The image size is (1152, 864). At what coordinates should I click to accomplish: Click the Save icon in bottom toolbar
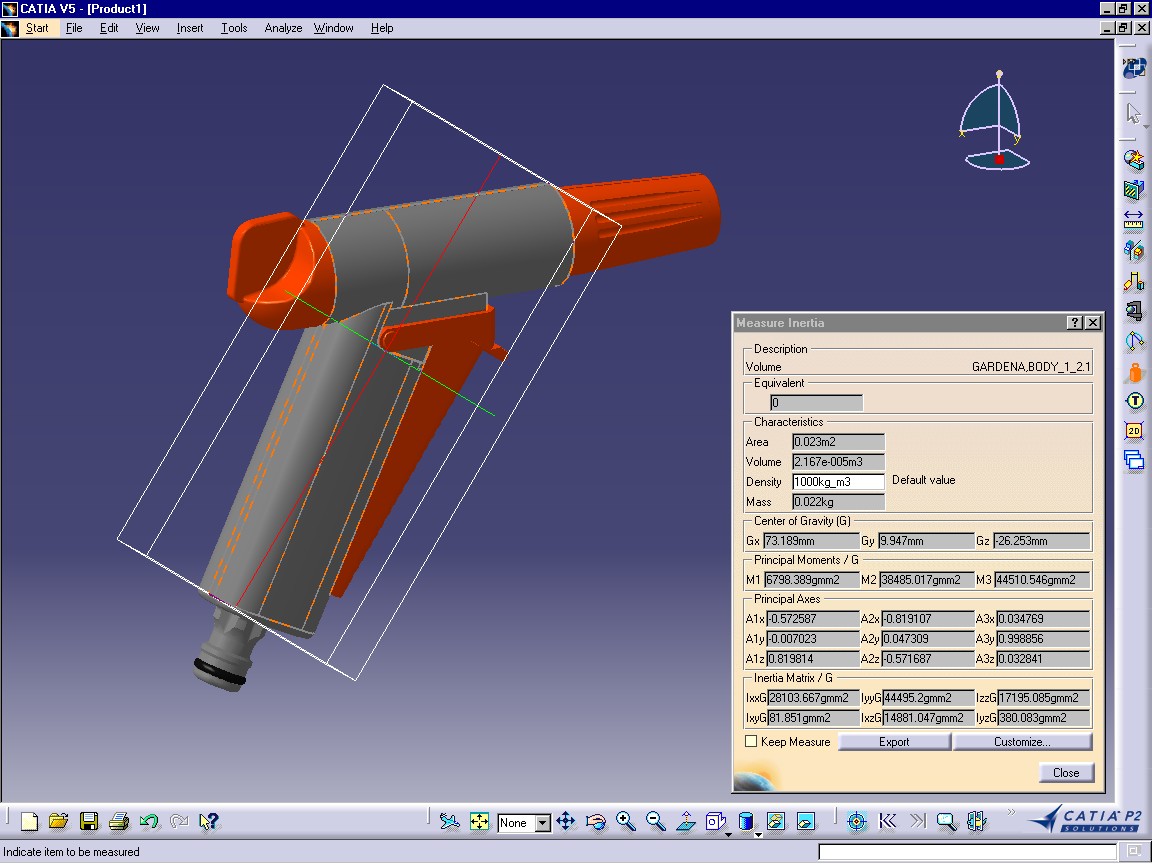pos(89,822)
